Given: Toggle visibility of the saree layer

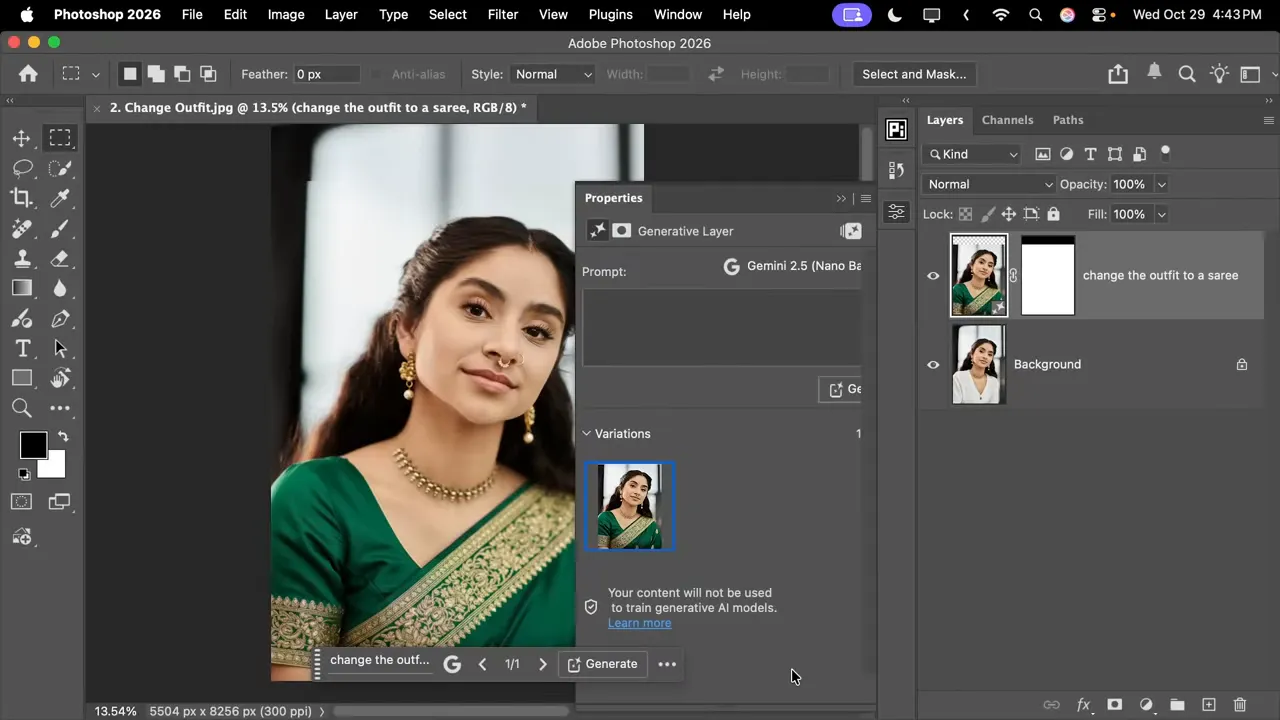Looking at the screenshot, I should (932, 276).
